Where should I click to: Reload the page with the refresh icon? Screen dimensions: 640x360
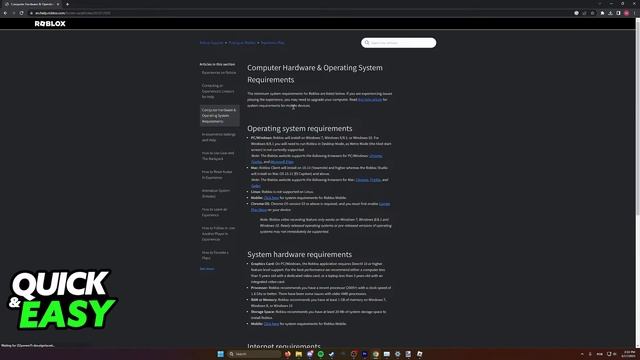22,13
